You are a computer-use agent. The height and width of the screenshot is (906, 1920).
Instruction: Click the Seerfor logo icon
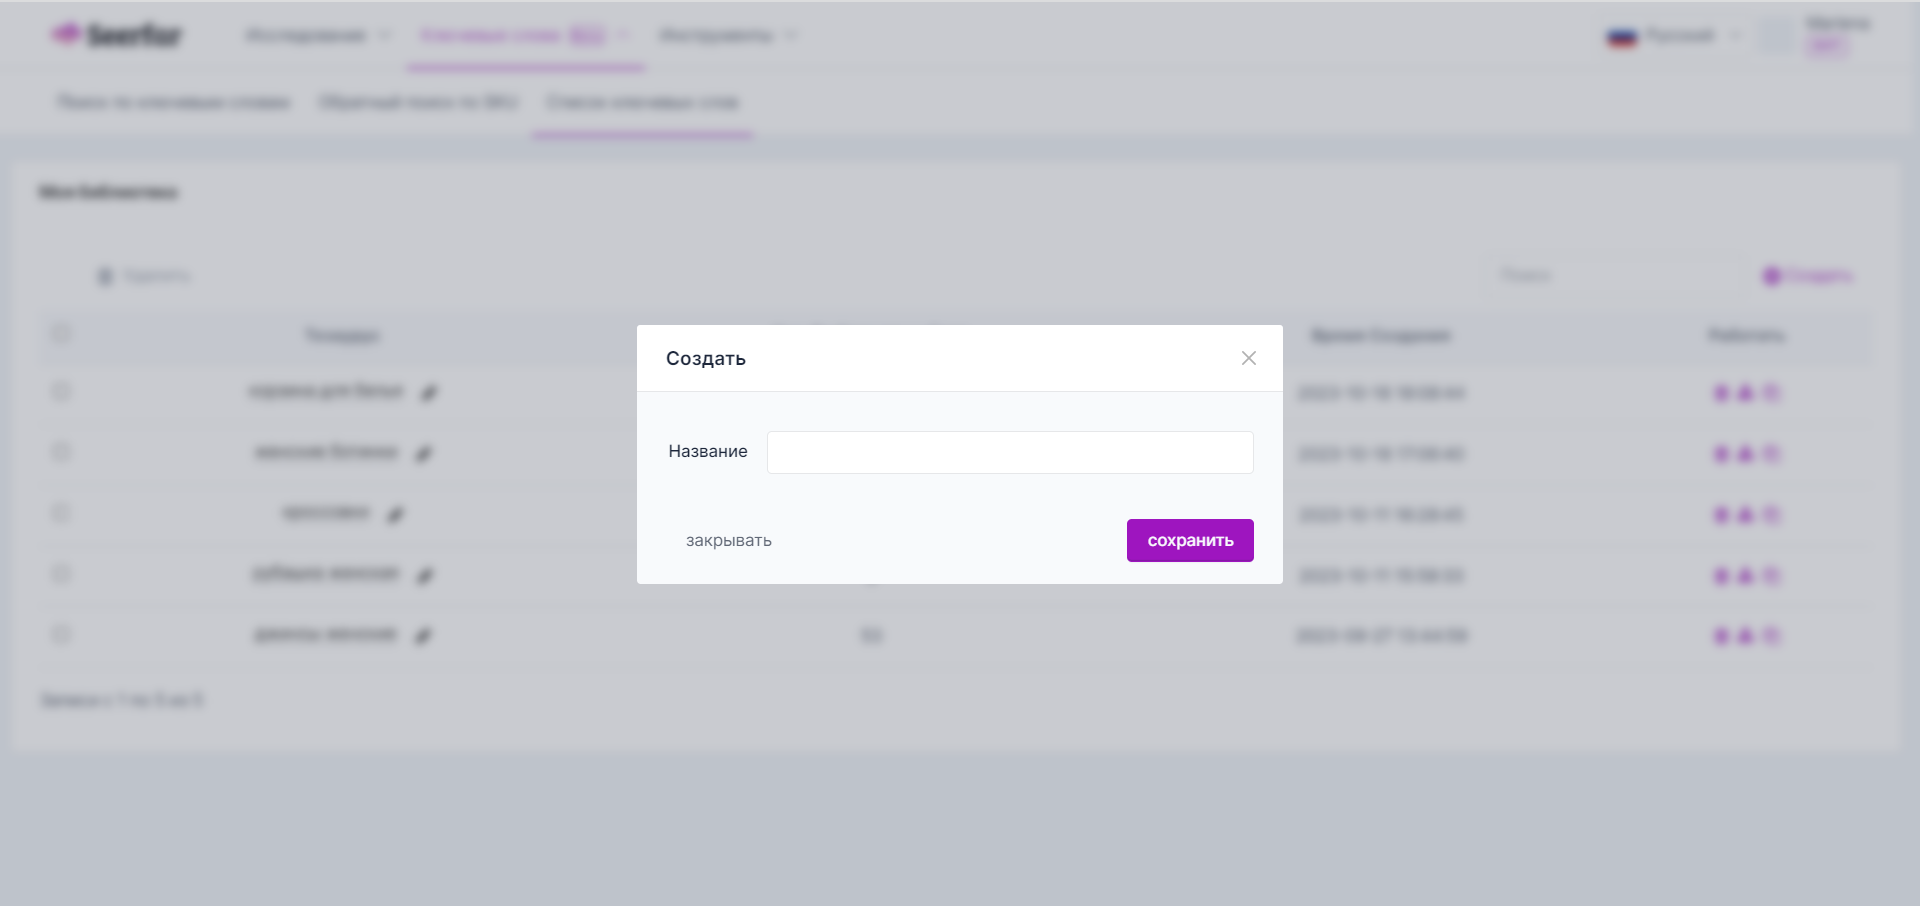pyautogui.click(x=66, y=34)
